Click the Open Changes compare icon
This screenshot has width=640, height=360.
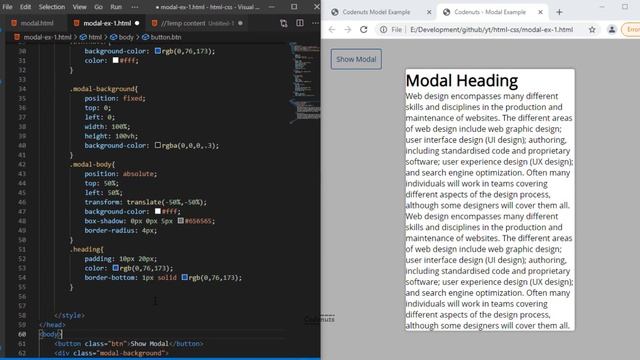click(284, 23)
